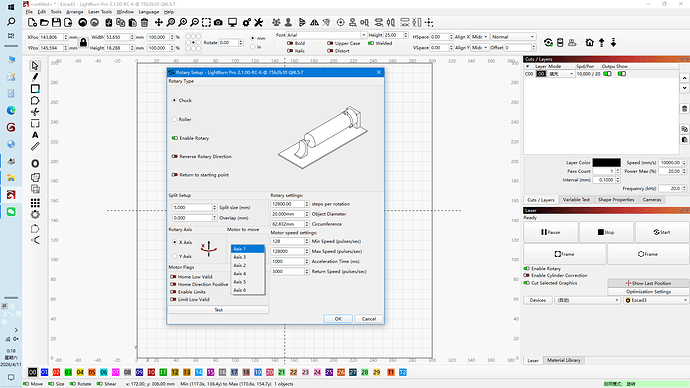Open the Arrange menu
This screenshot has height=388, width=690.
click(74, 12)
